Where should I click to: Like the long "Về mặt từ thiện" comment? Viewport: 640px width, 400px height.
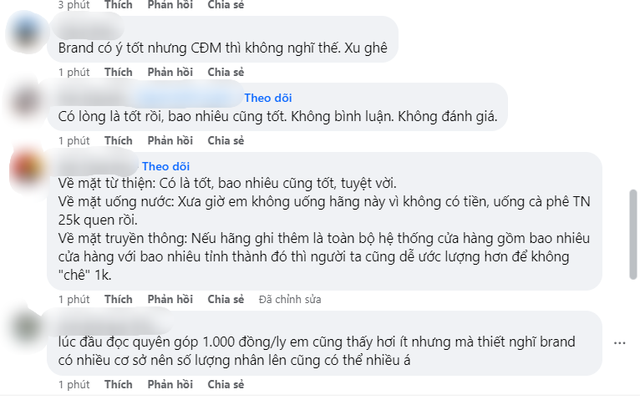coord(118,298)
